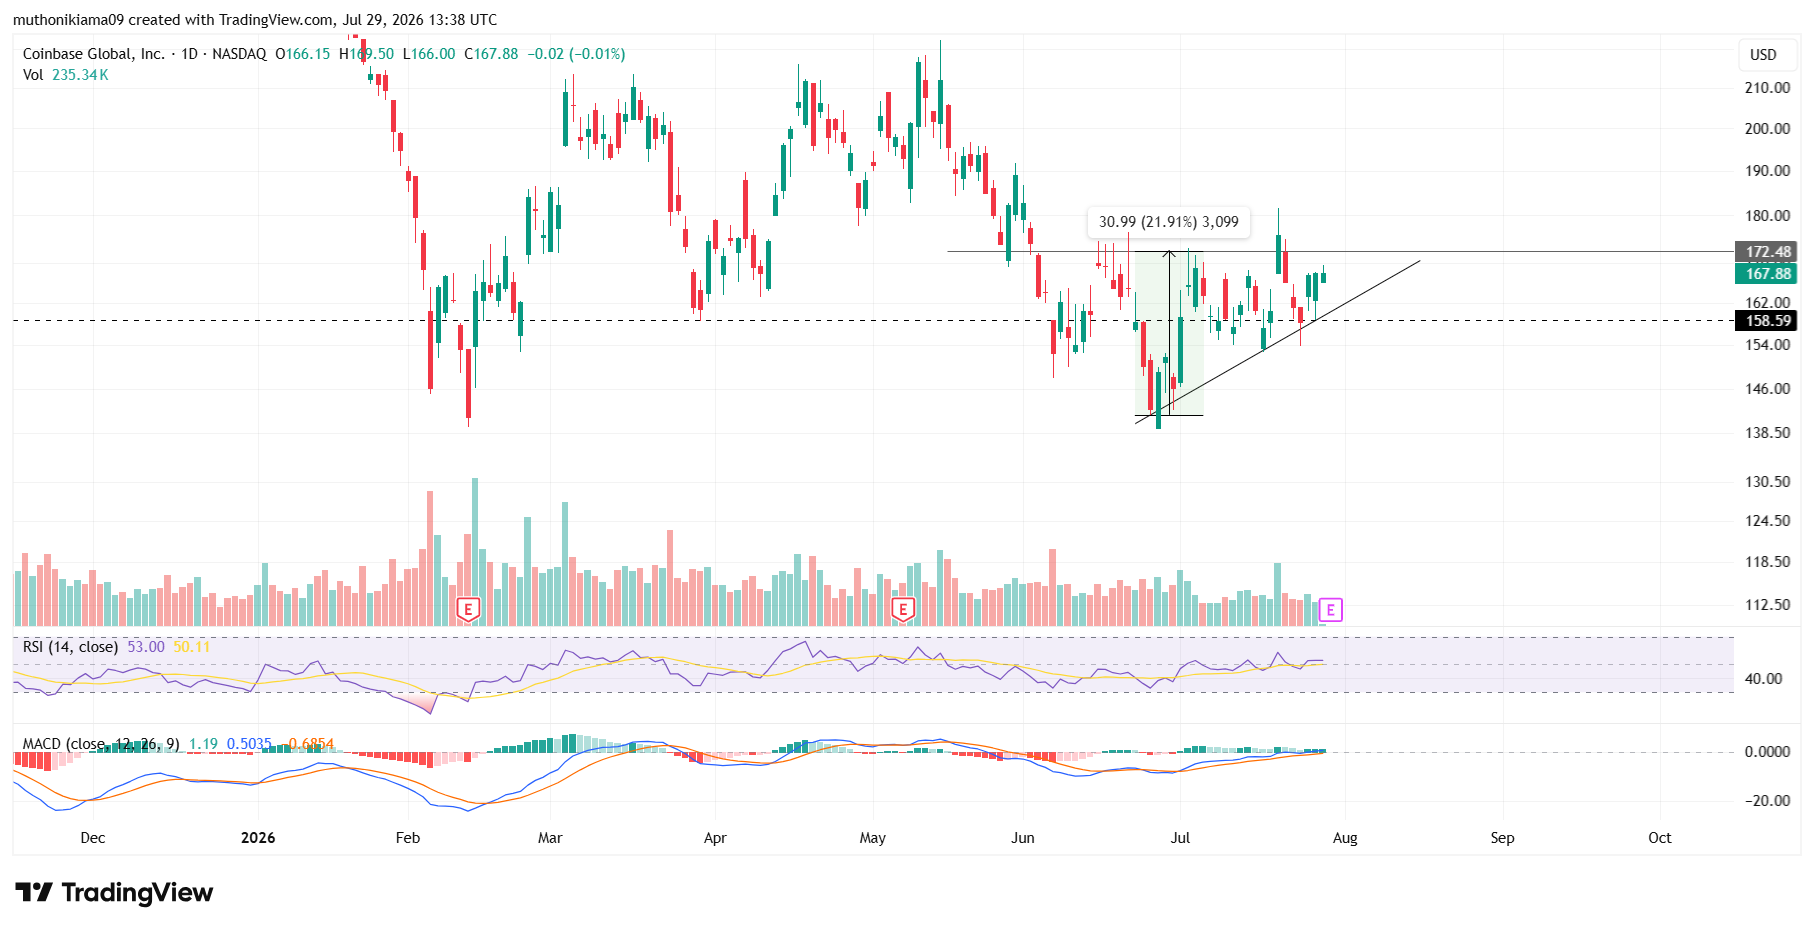Click the green 167.88 current price label
Screen dimensions: 1814x930
(x=1767, y=273)
